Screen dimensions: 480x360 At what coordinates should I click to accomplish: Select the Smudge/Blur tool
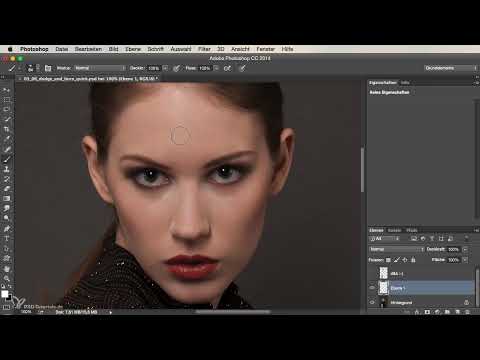[6, 208]
